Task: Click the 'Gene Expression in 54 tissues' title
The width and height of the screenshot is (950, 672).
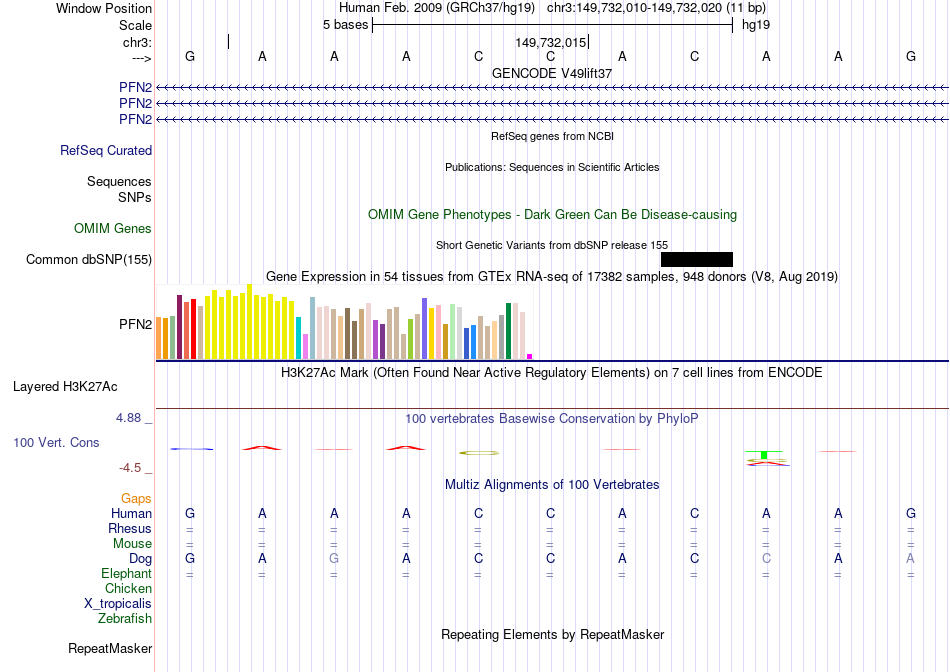Action: pos(552,277)
